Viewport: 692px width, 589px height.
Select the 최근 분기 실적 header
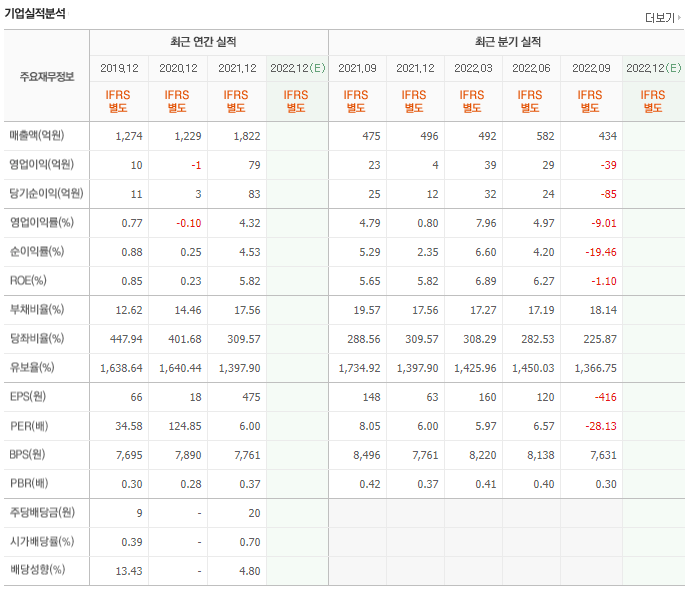(x=508, y=42)
